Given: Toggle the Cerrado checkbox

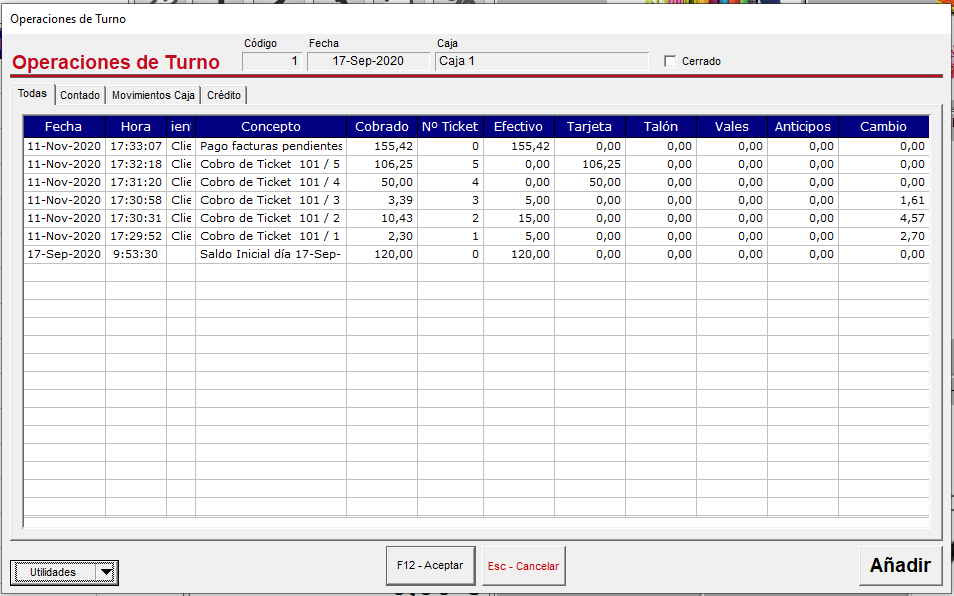Looking at the screenshot, I should [x=670, y=61].
